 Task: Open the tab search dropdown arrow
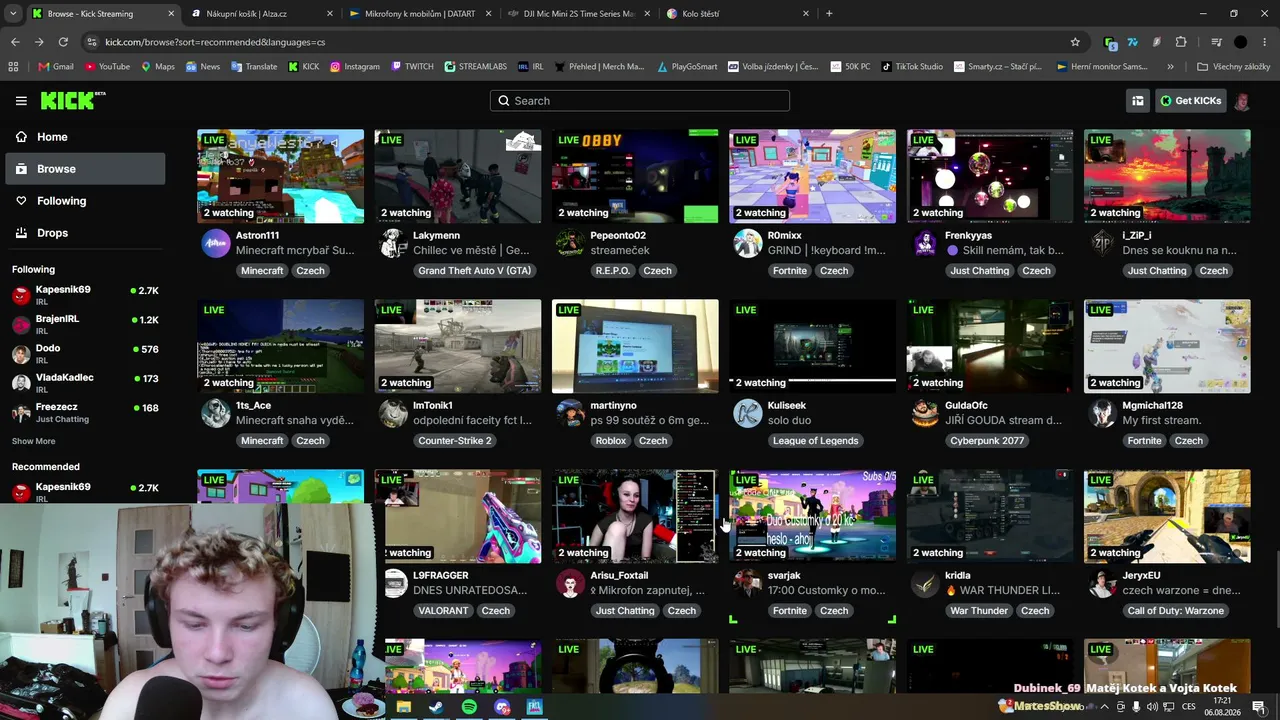click(x=12, y=14)
